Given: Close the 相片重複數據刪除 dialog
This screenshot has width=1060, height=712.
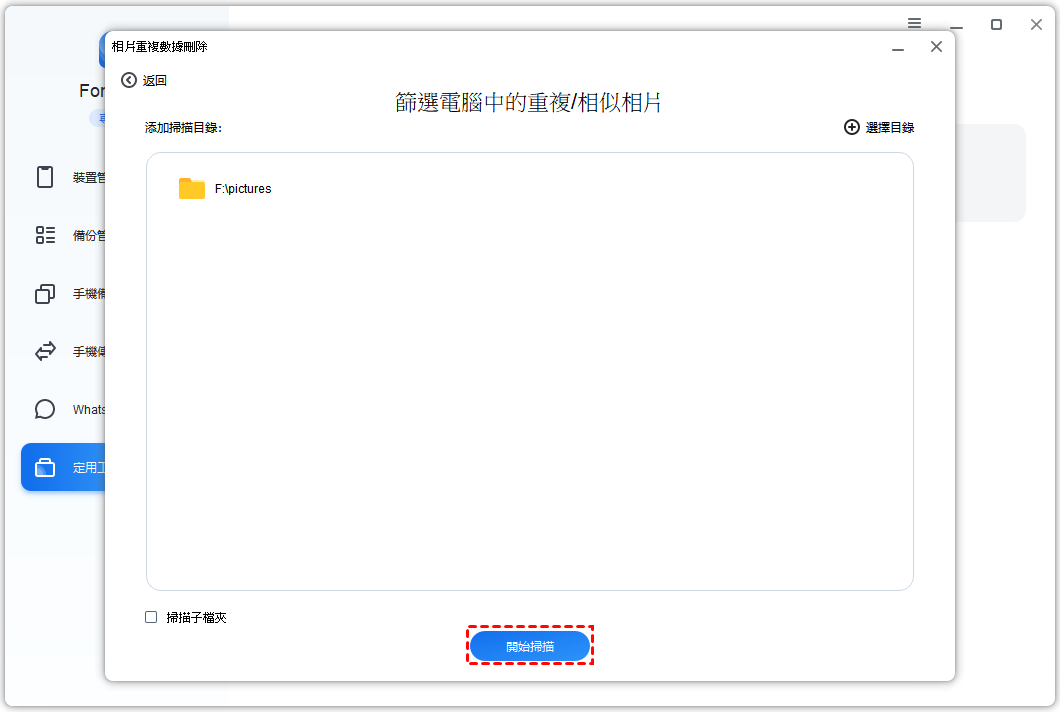Looking at the screenshot, I should click(x=936, y=46).
